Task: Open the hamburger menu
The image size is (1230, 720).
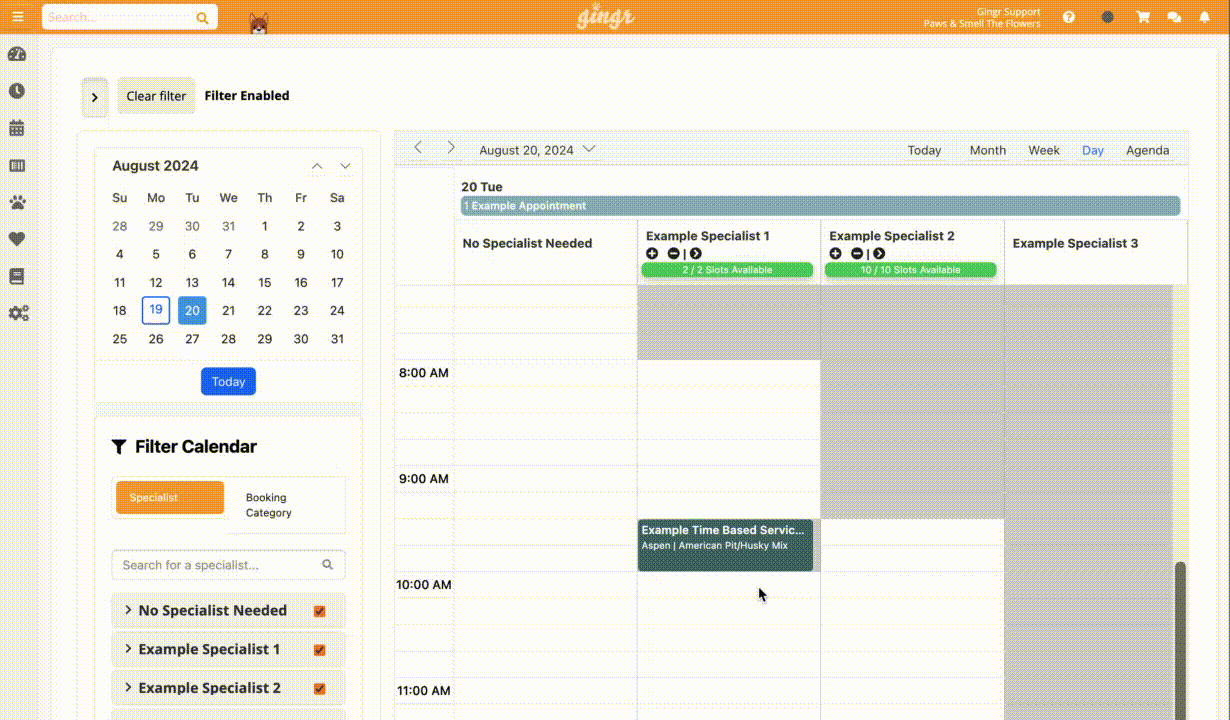Action: (17, 17)
